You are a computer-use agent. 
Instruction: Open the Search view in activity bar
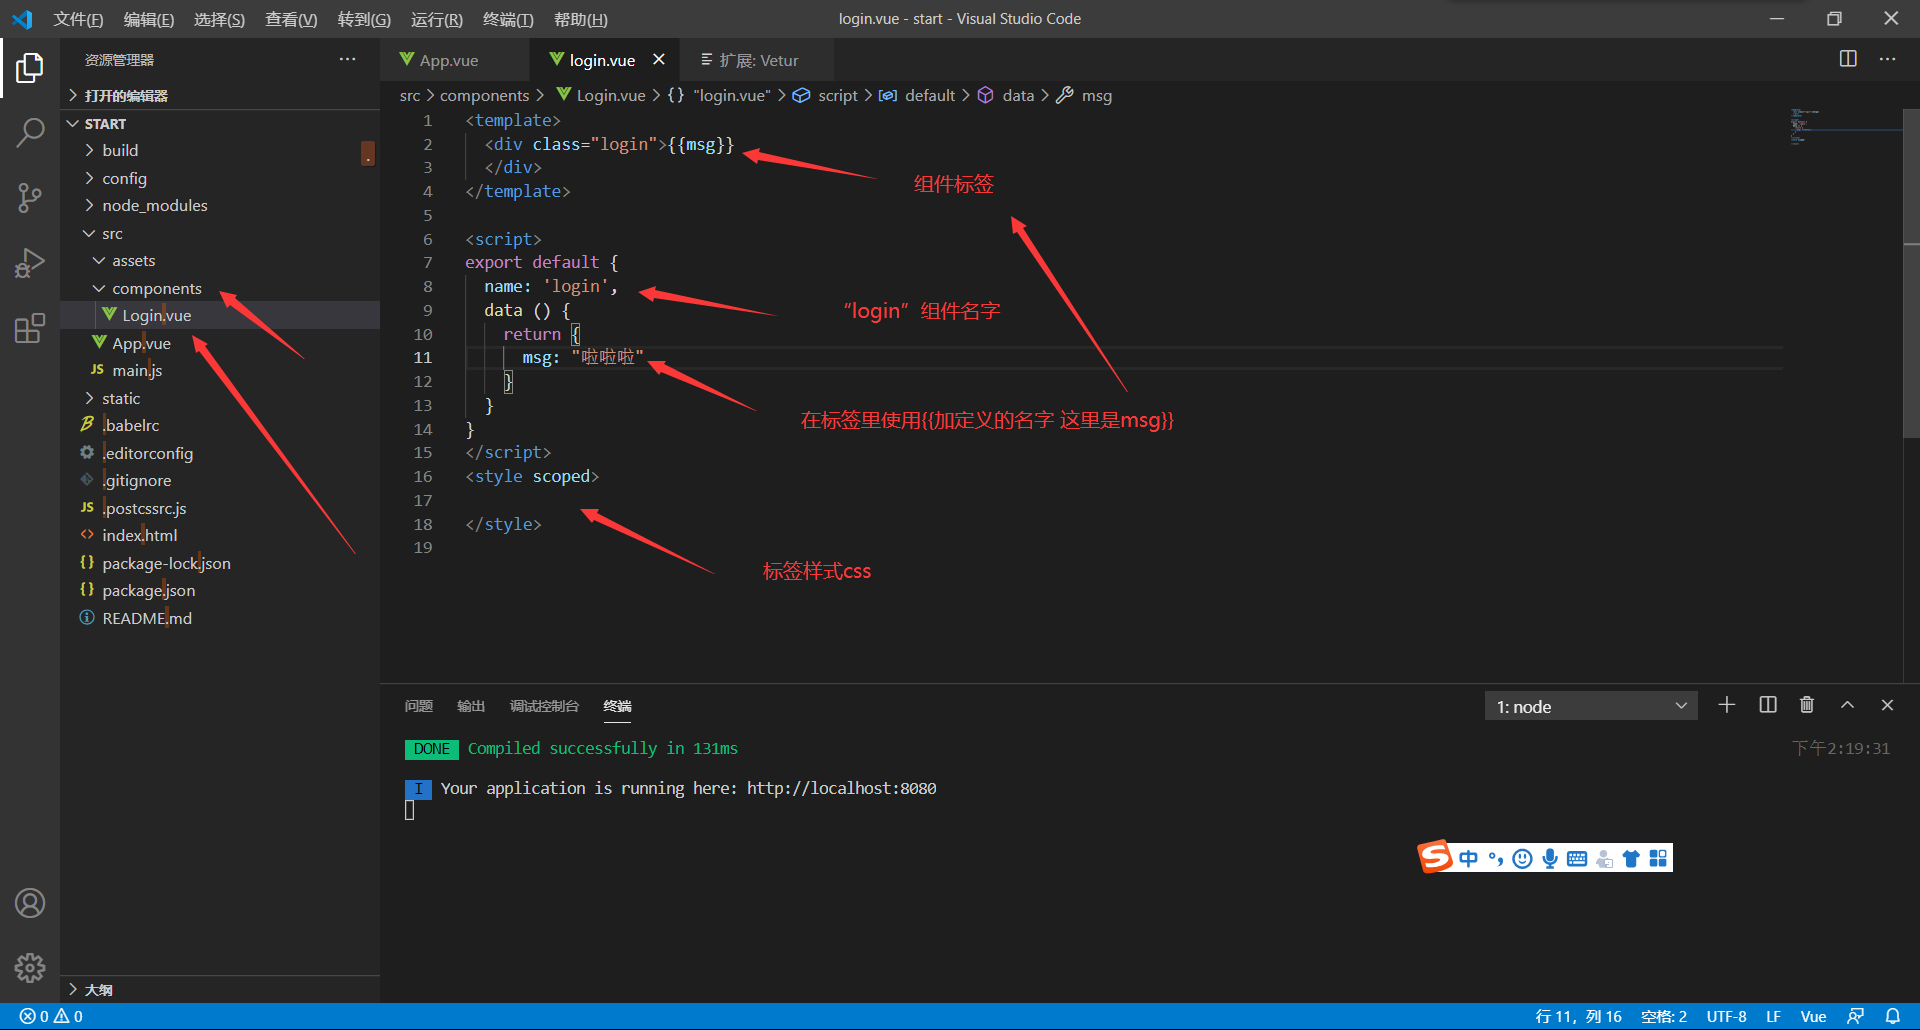click(30, 132)
